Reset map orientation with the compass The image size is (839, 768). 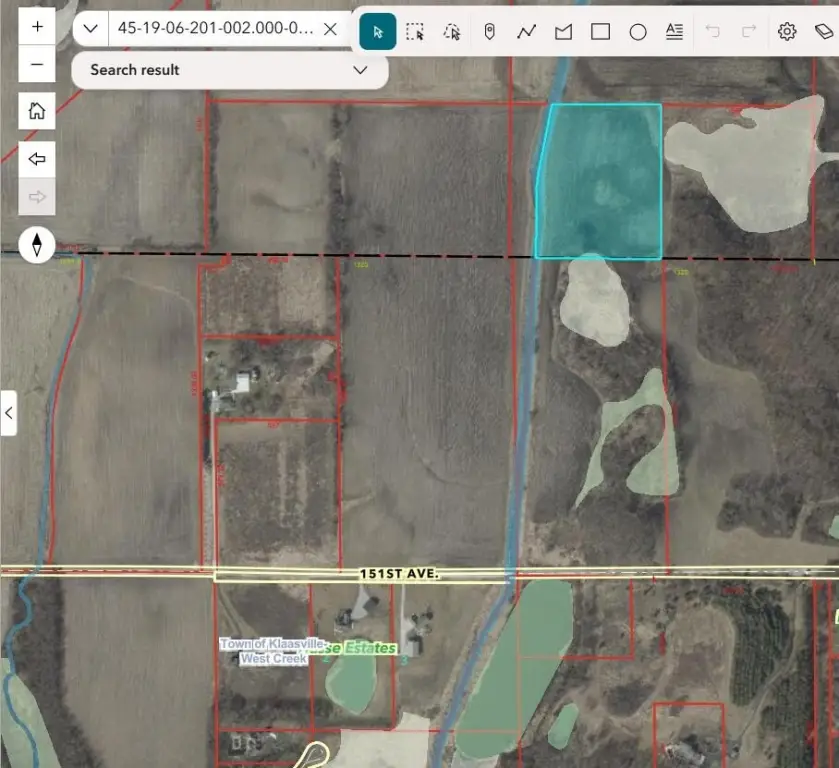click(37, 244)
